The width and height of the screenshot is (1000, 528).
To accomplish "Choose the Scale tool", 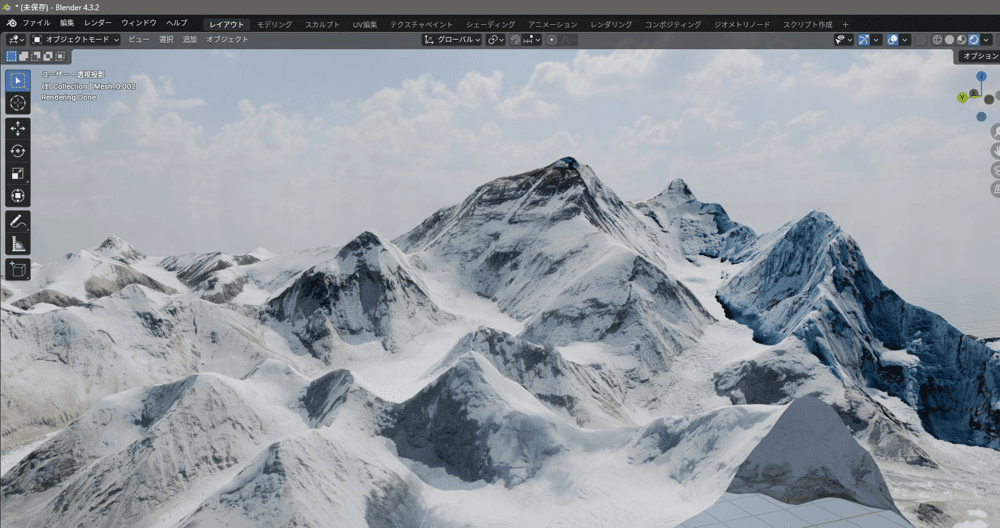I will (x=18, y=173).
